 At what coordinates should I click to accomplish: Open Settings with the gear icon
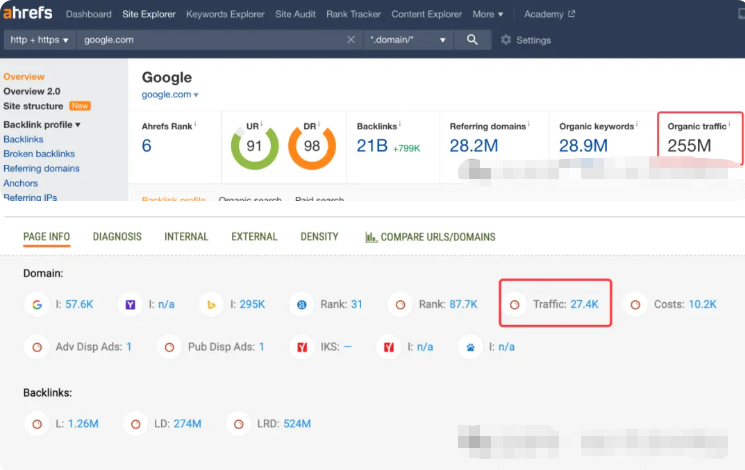[506, 40]
